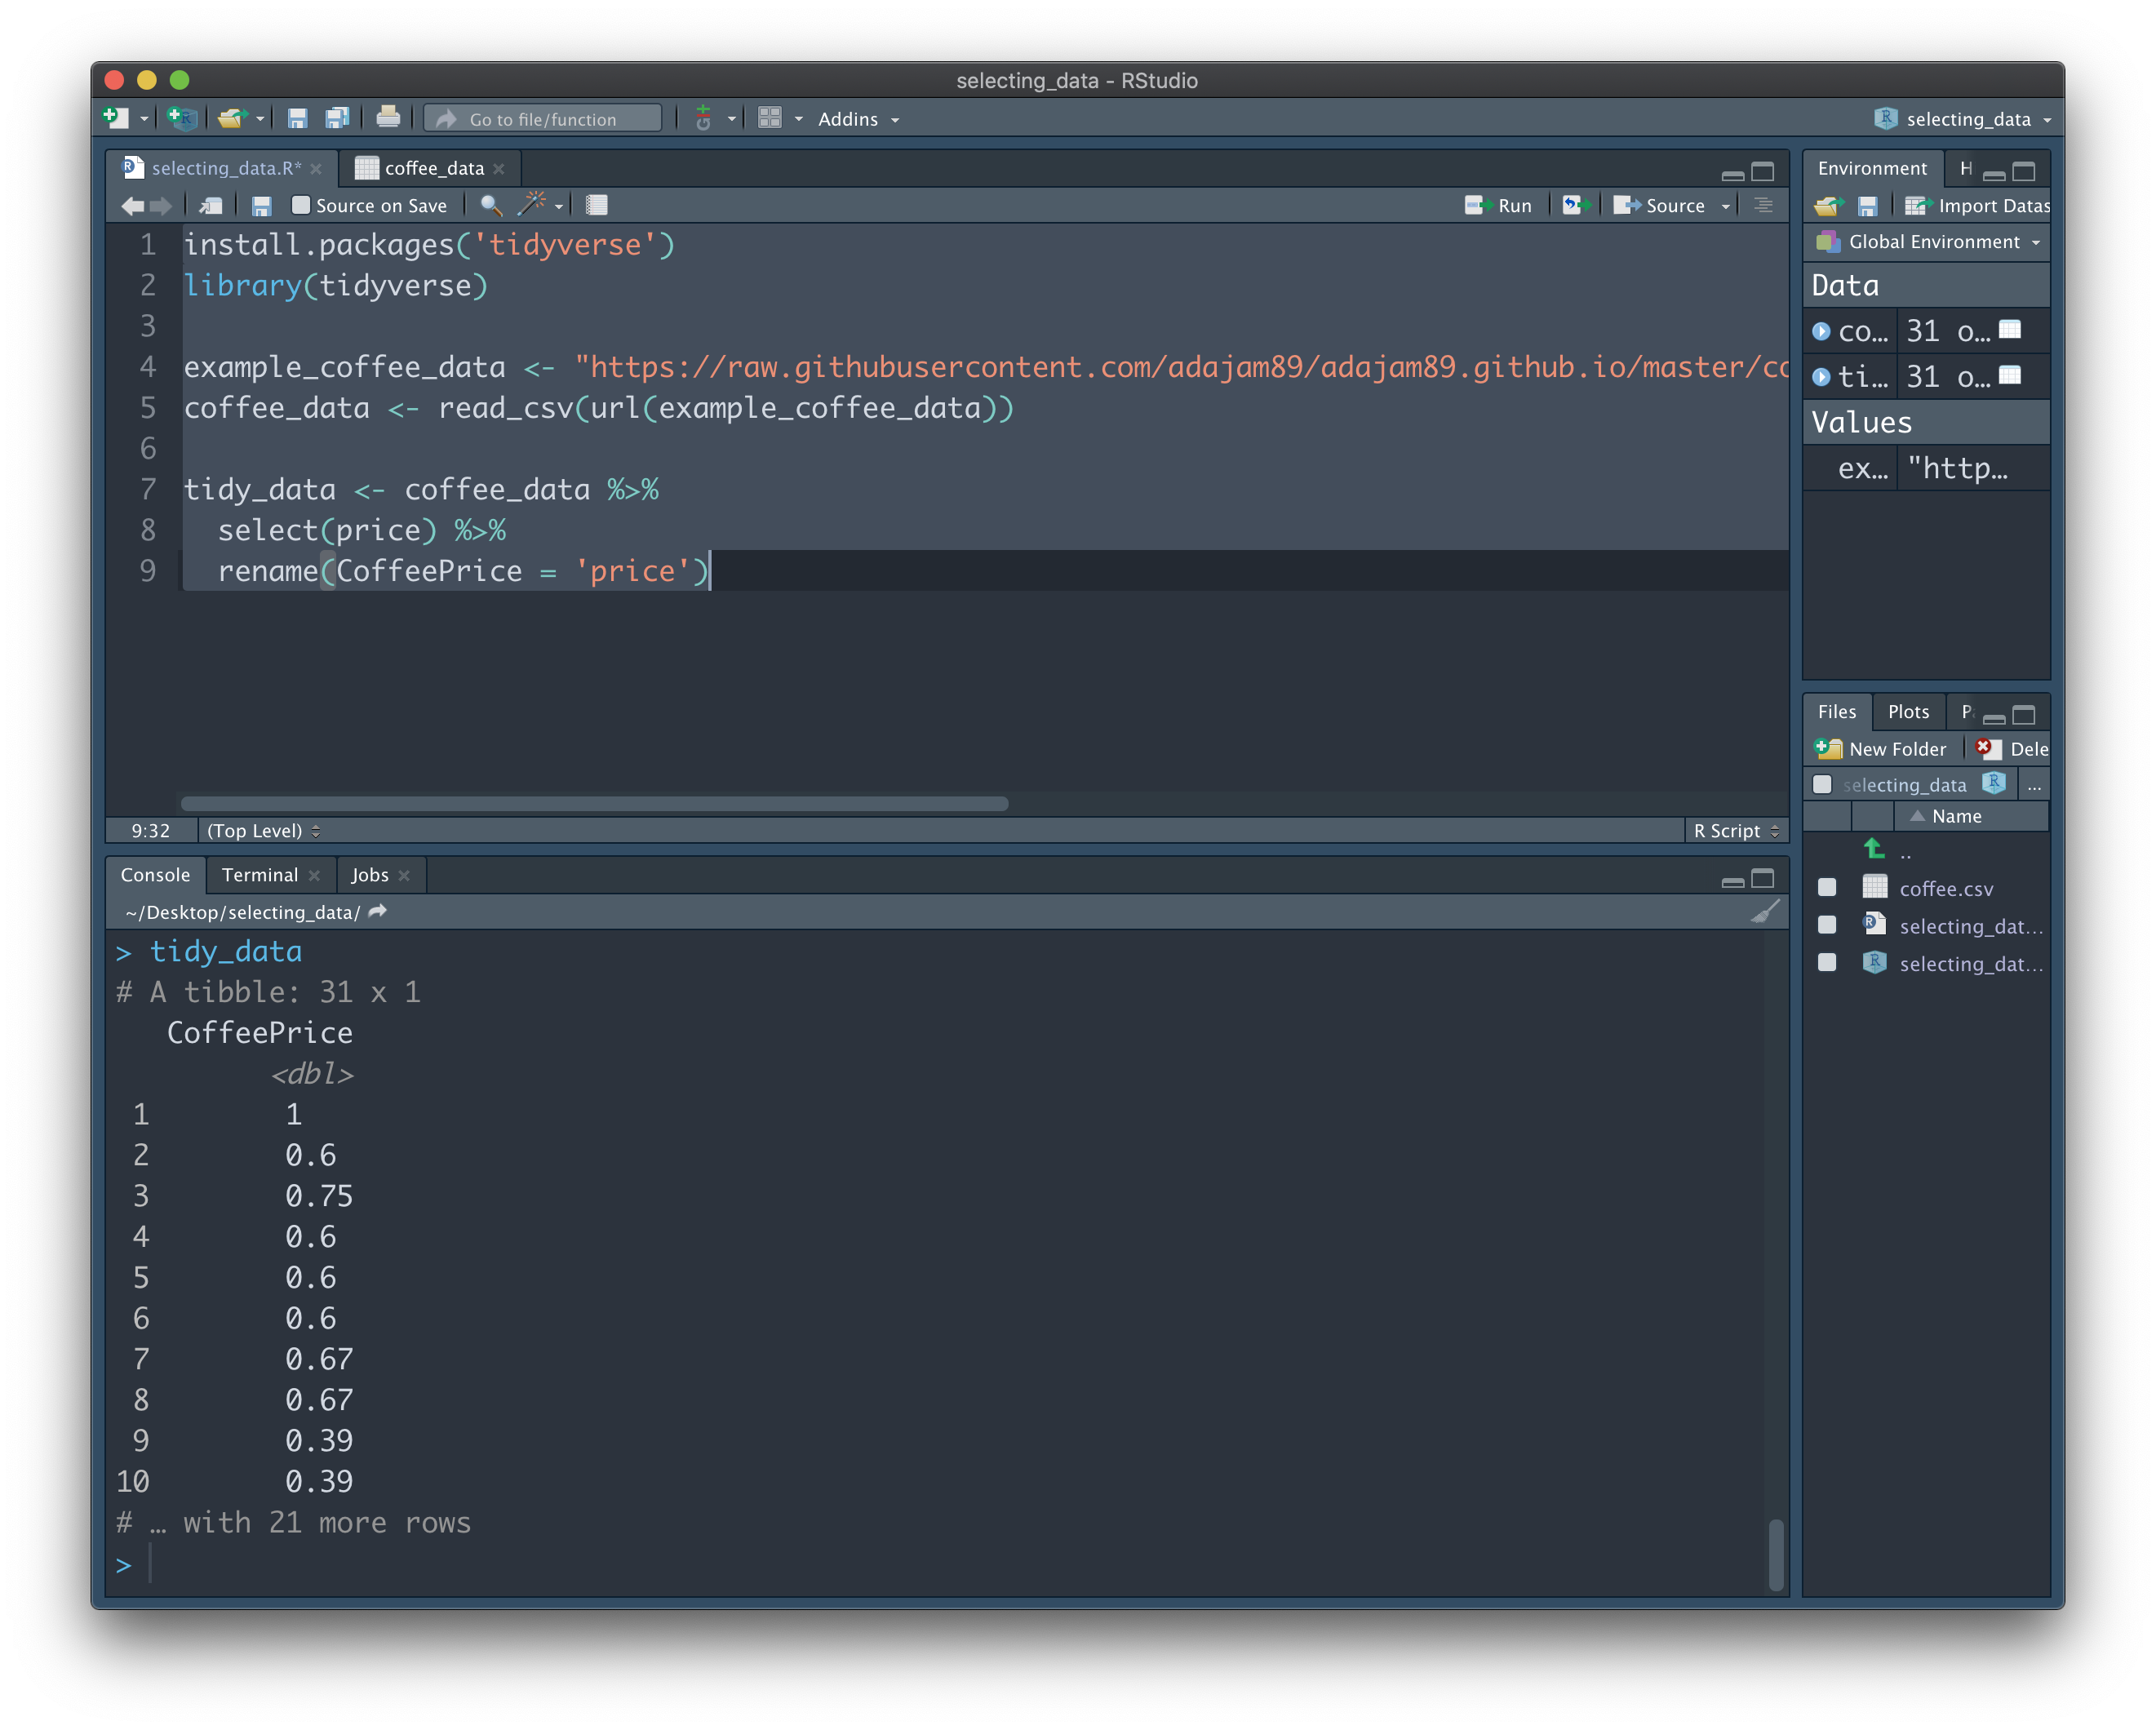Click the Delete button in Files pane
Screen dimensions: 2156x1730
[2013, 749]
